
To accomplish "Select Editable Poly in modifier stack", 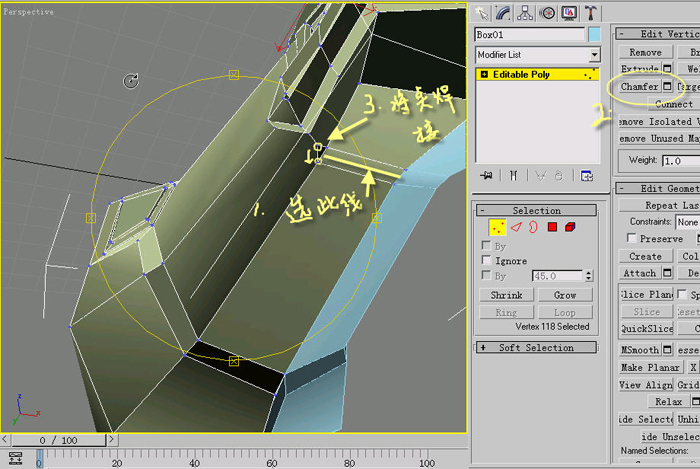I will point(538,75).
